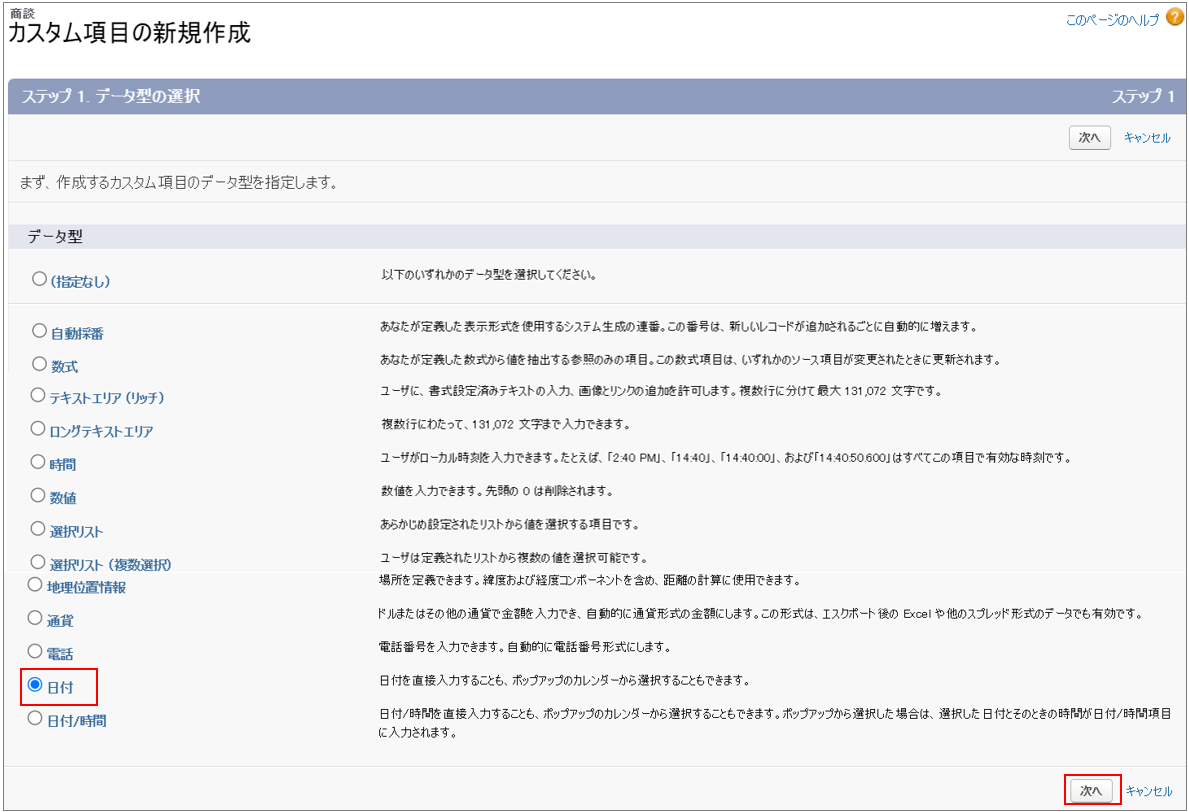Choose the ロングテキストエリア radio option
1189x812 pixels.
(x=40, y=429)
